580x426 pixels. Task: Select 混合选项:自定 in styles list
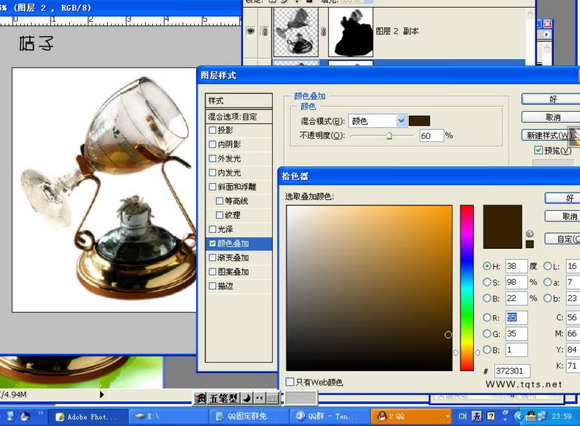coord(239,116)
